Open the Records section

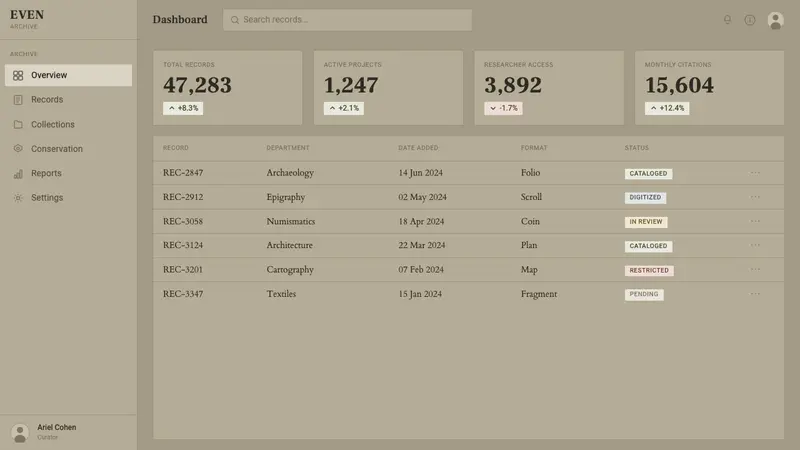coord(68,99)
